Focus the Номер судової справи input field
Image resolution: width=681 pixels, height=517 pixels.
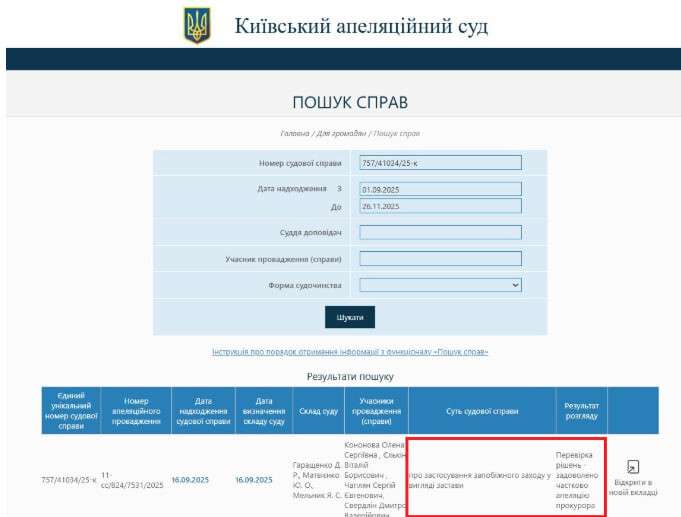click(440, 163)
